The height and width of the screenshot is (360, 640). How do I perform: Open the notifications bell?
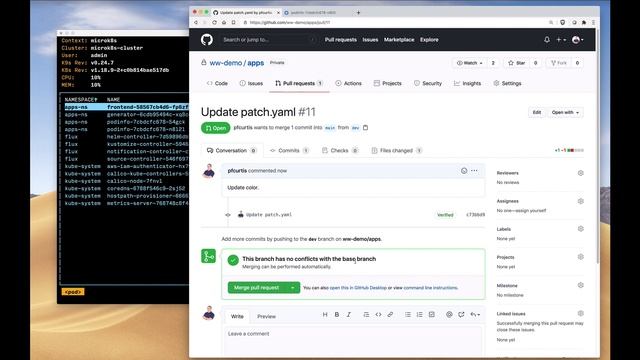(547, 40)
